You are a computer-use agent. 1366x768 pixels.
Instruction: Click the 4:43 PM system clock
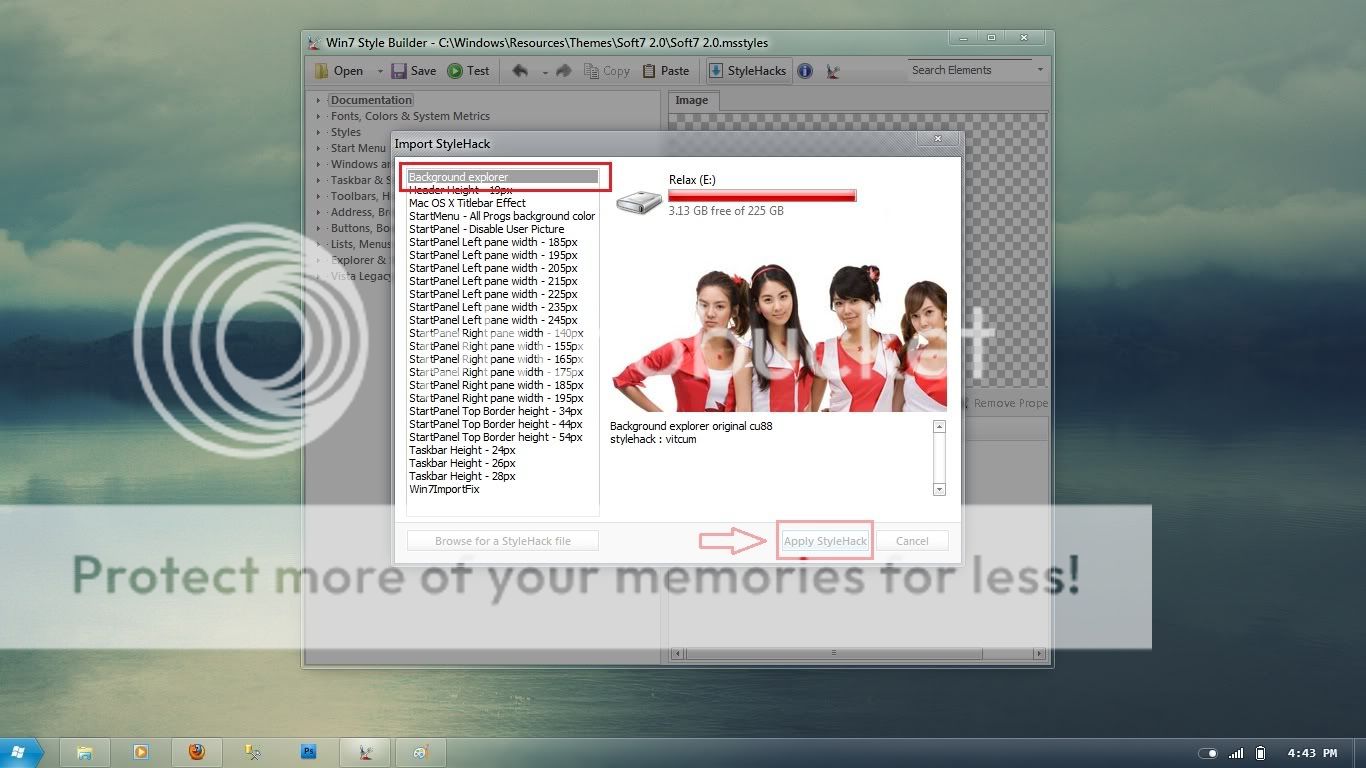click(x=1312, y=753)
